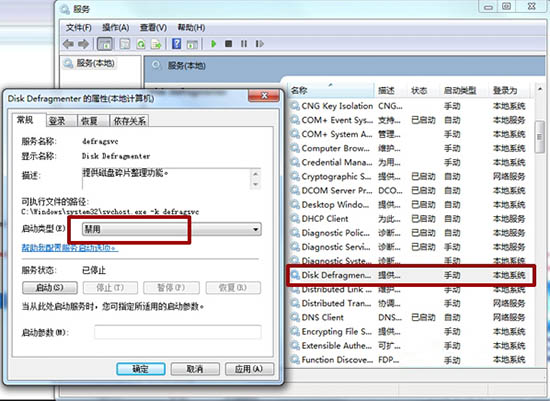Select the Diagnostic Policy service row
Screen dimensions: 550x401
pos(409,233)
